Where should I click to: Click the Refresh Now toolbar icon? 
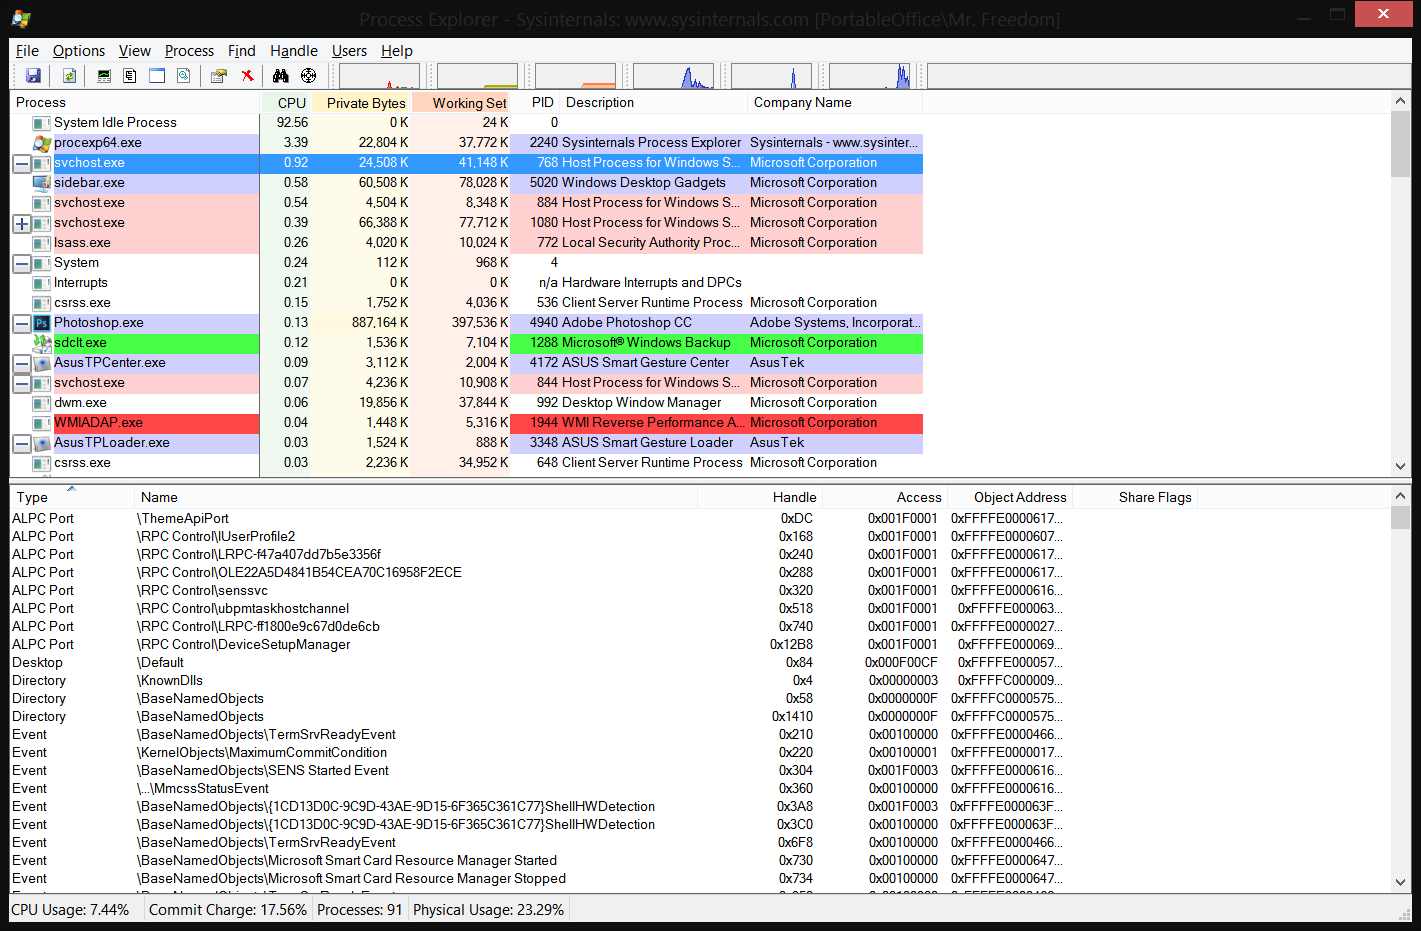point(69,76)
